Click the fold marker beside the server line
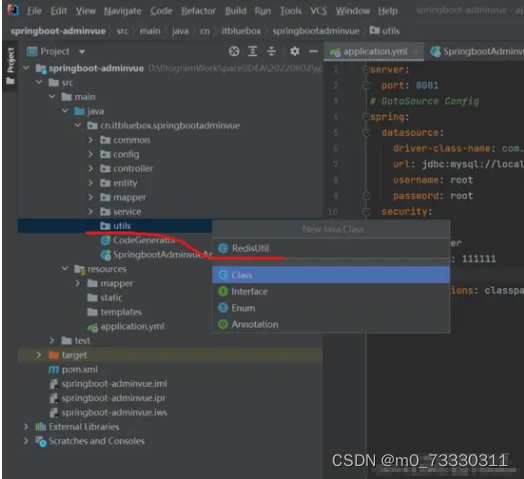This screenshot has height=479, width=524. click(x=366, y=70)
